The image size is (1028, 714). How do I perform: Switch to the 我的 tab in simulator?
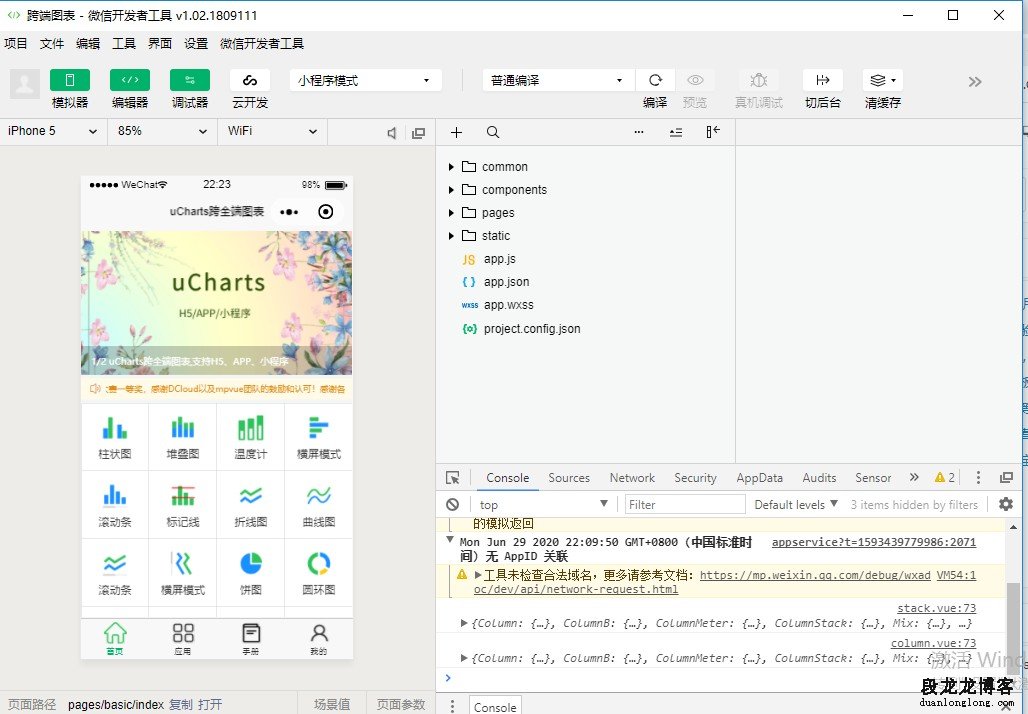[x=319, y=639]
